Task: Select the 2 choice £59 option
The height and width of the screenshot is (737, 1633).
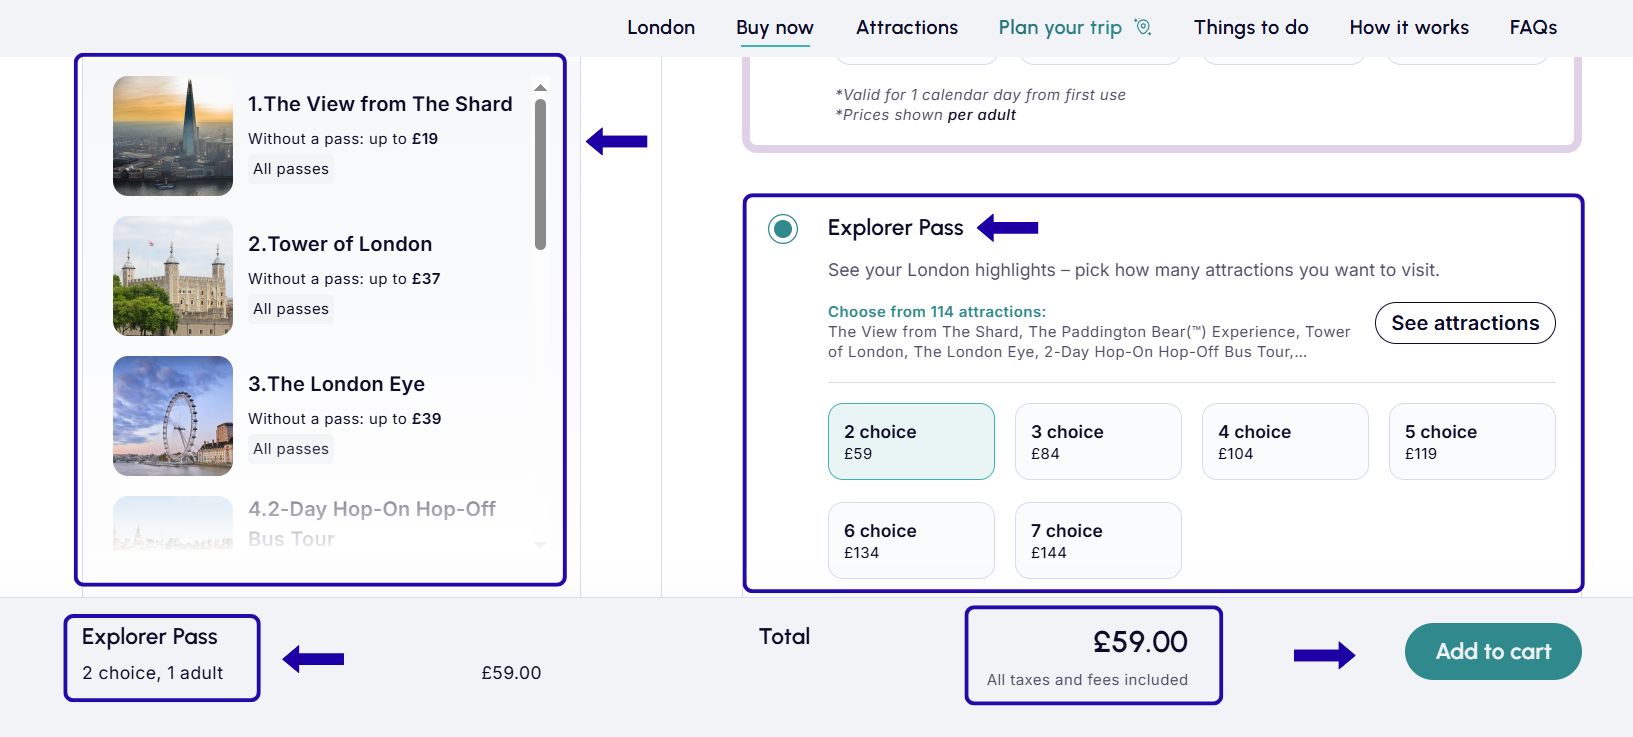Action: [x=910, y=441]
